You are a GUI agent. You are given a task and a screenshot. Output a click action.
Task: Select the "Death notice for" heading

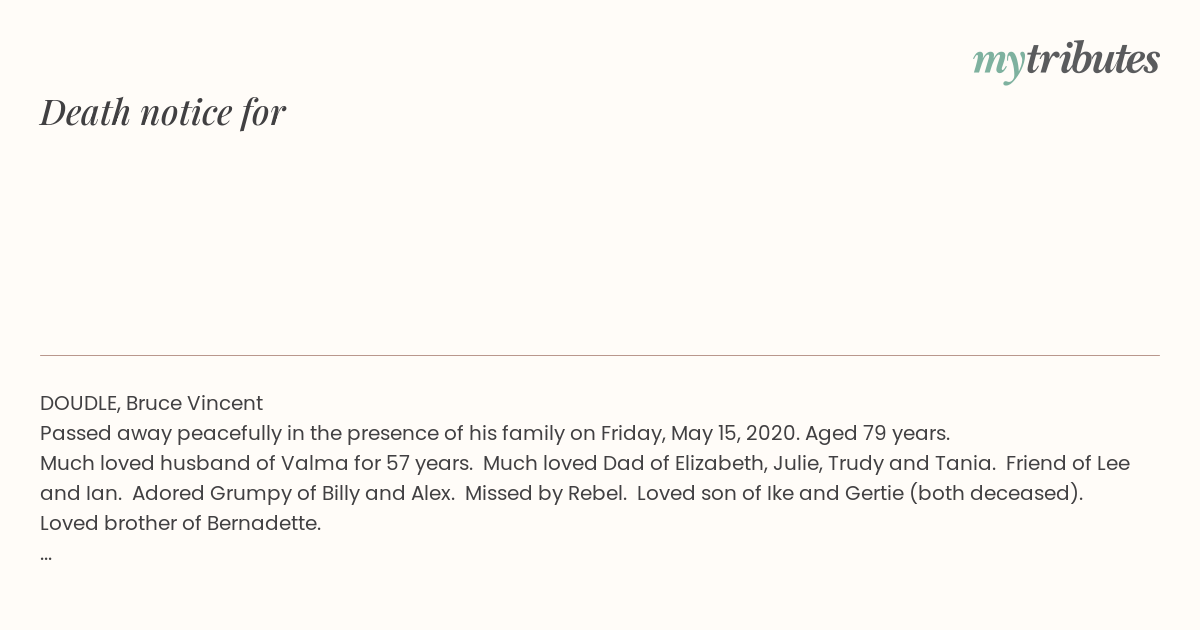pos(163,112)
